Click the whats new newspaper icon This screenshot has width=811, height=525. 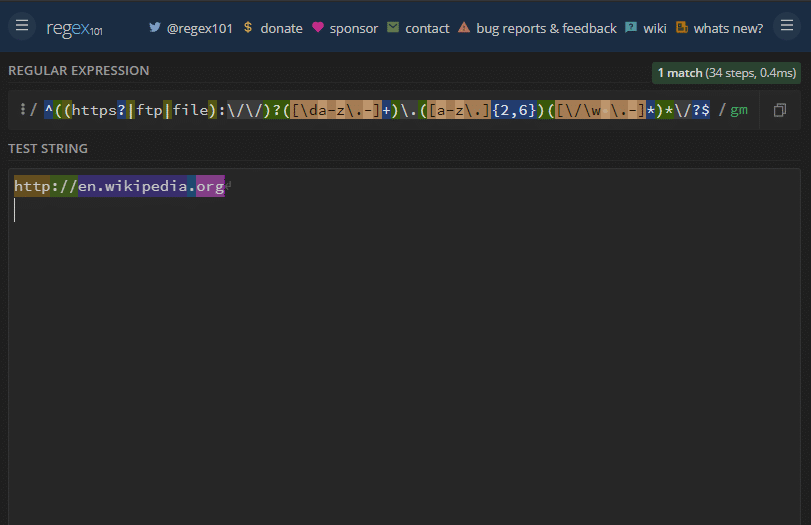[682, 27]
